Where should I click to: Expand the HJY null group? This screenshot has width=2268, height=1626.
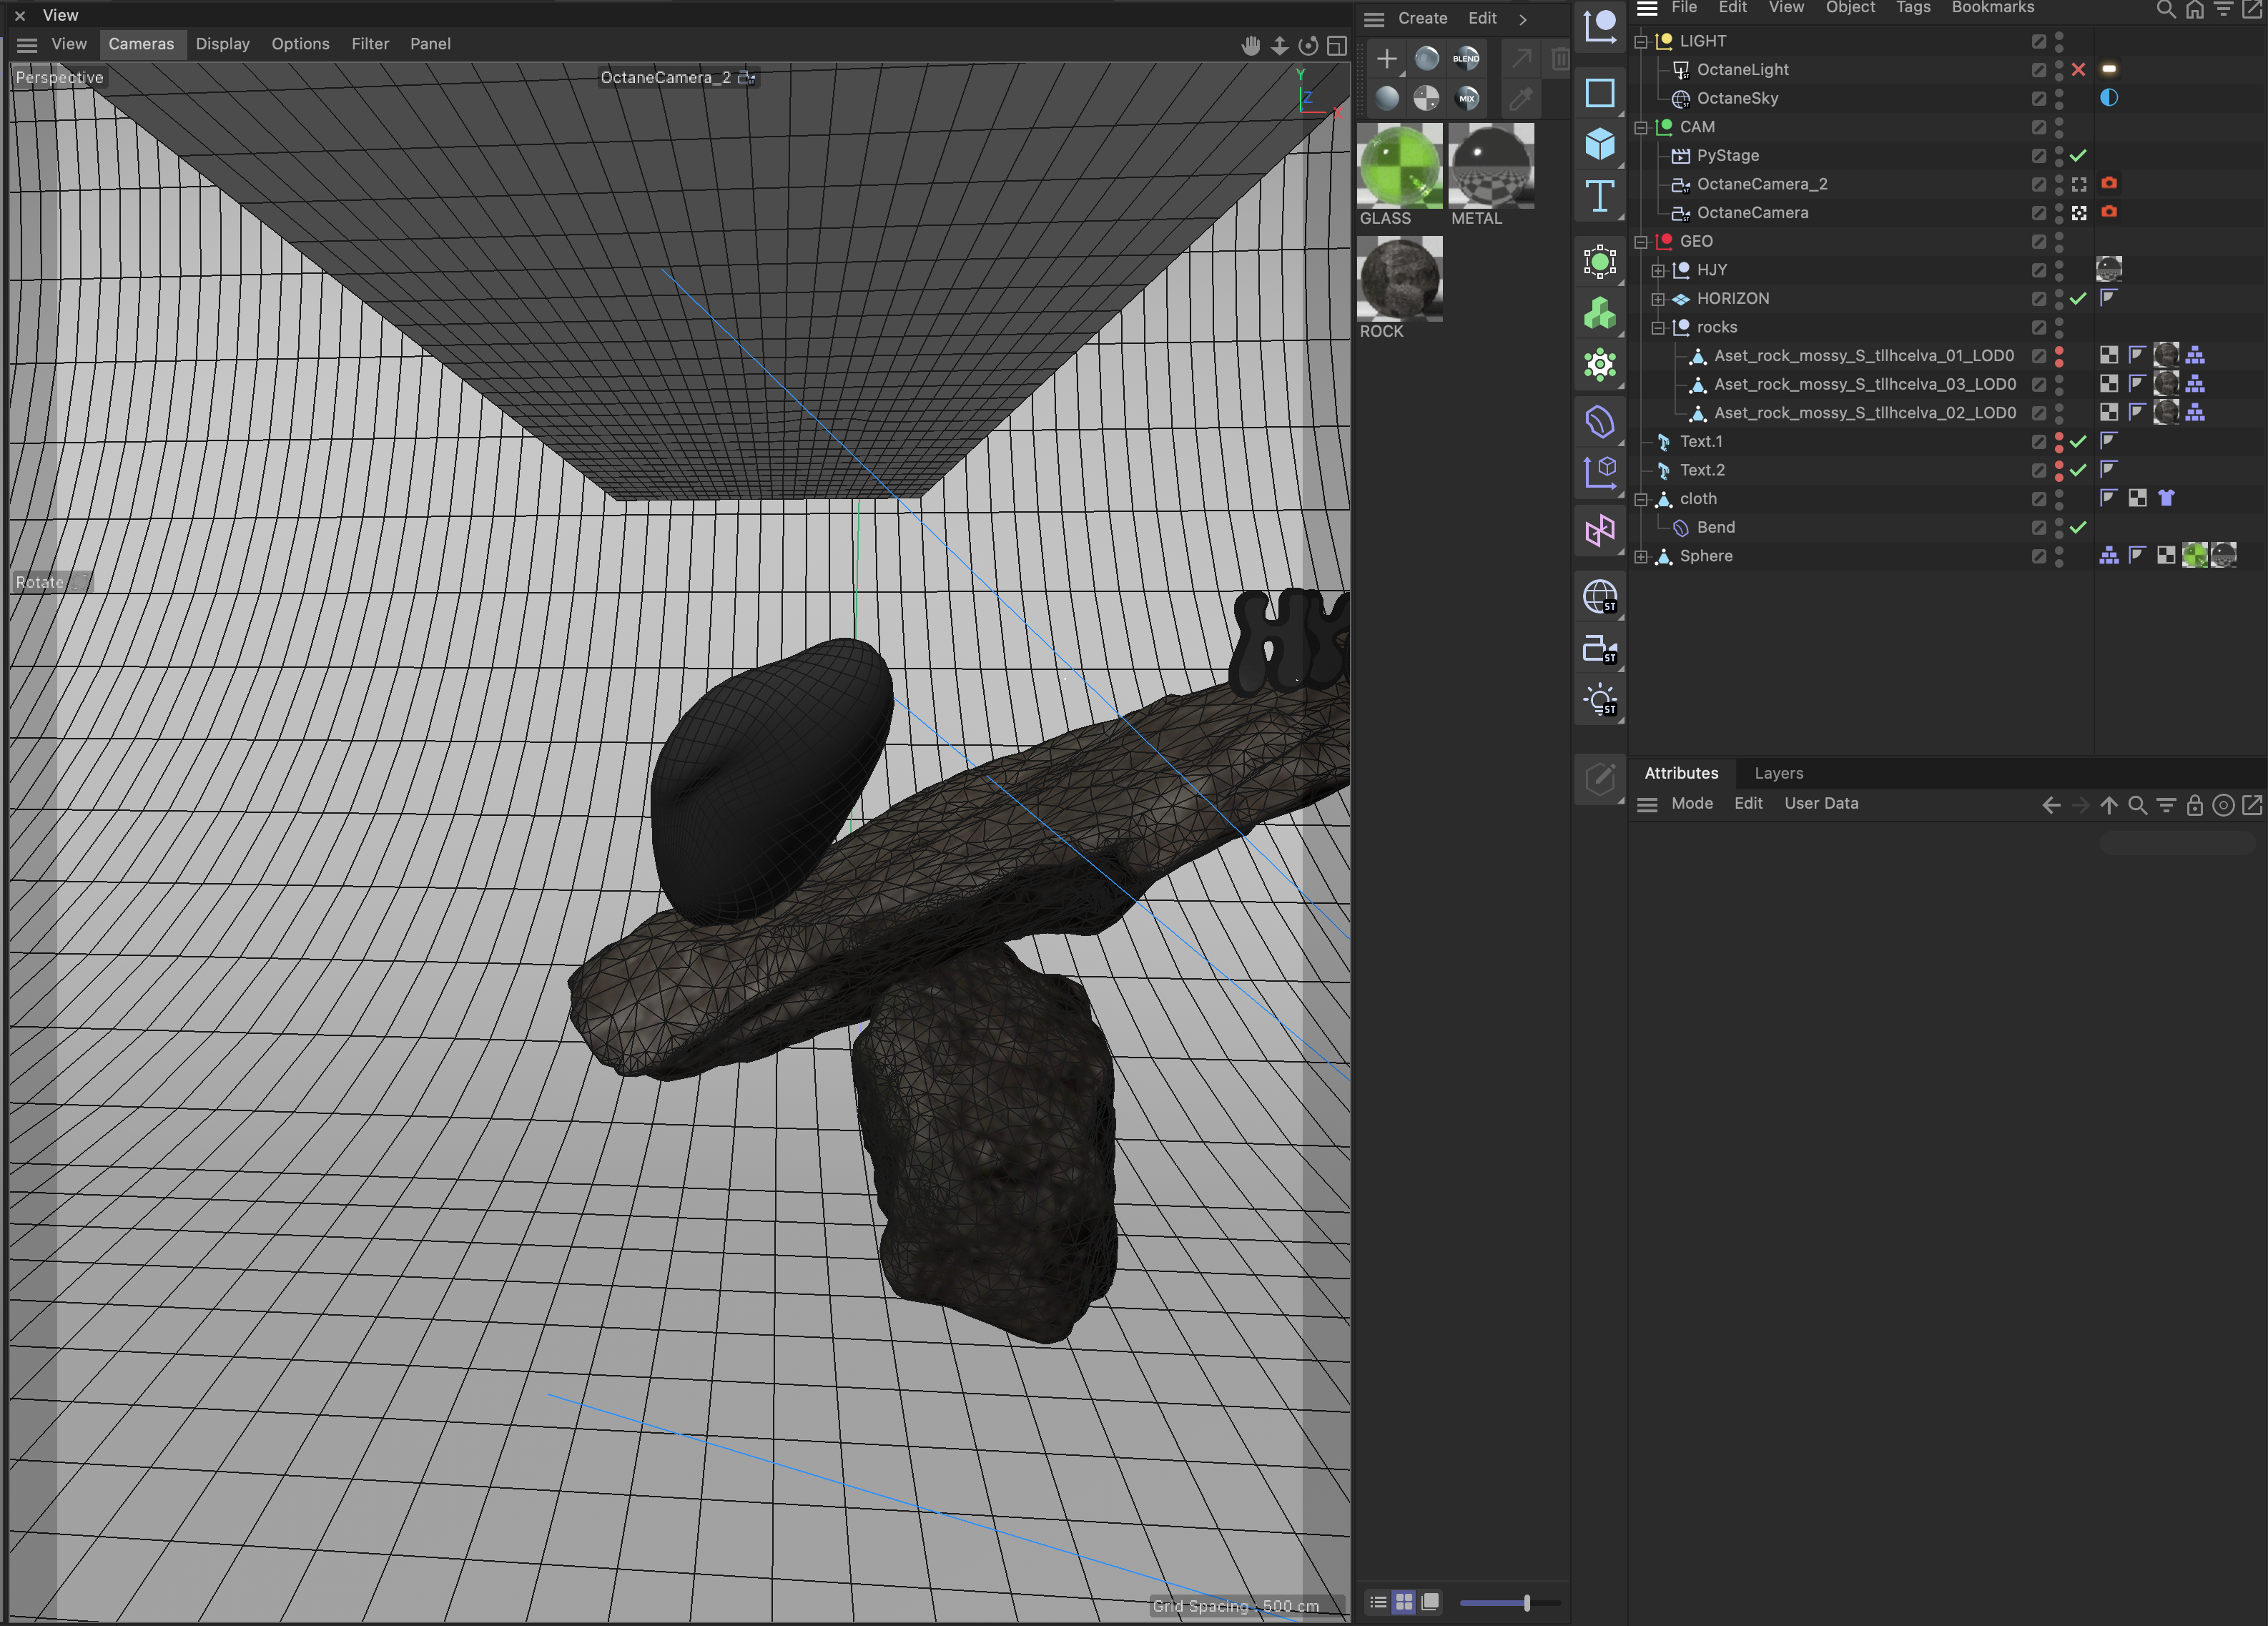[x=1657, y=270]
